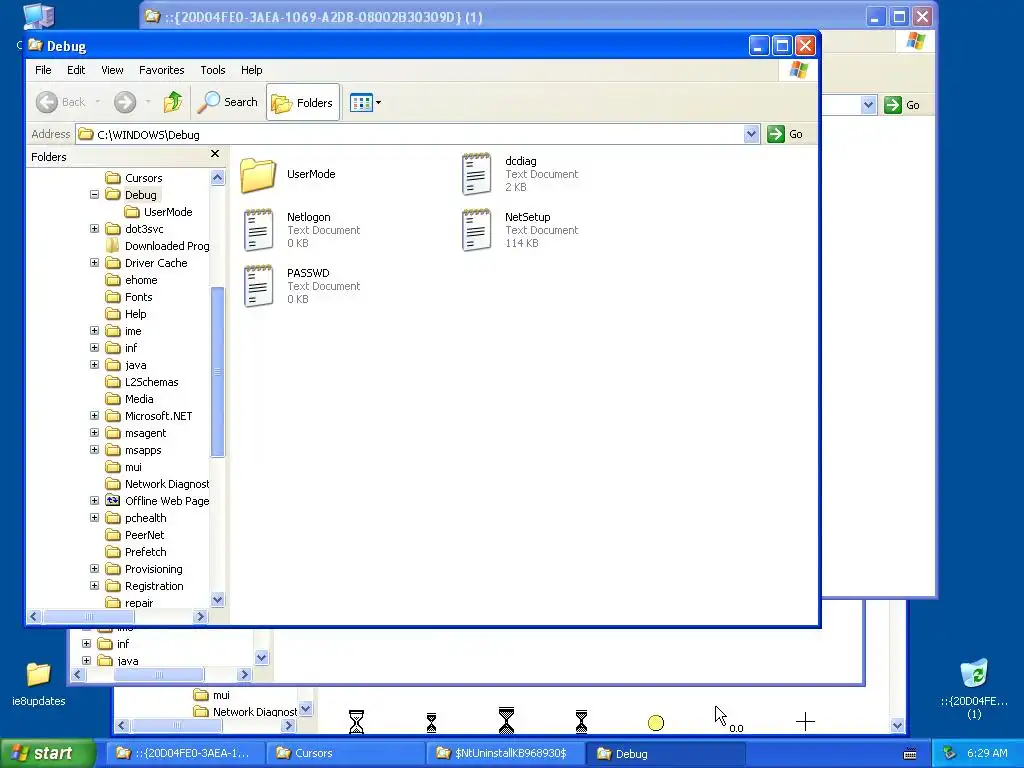This screenshot has height=768, width=1024.
Task: Switch to Debug taskbar button
Action: (x=664, y=753)
